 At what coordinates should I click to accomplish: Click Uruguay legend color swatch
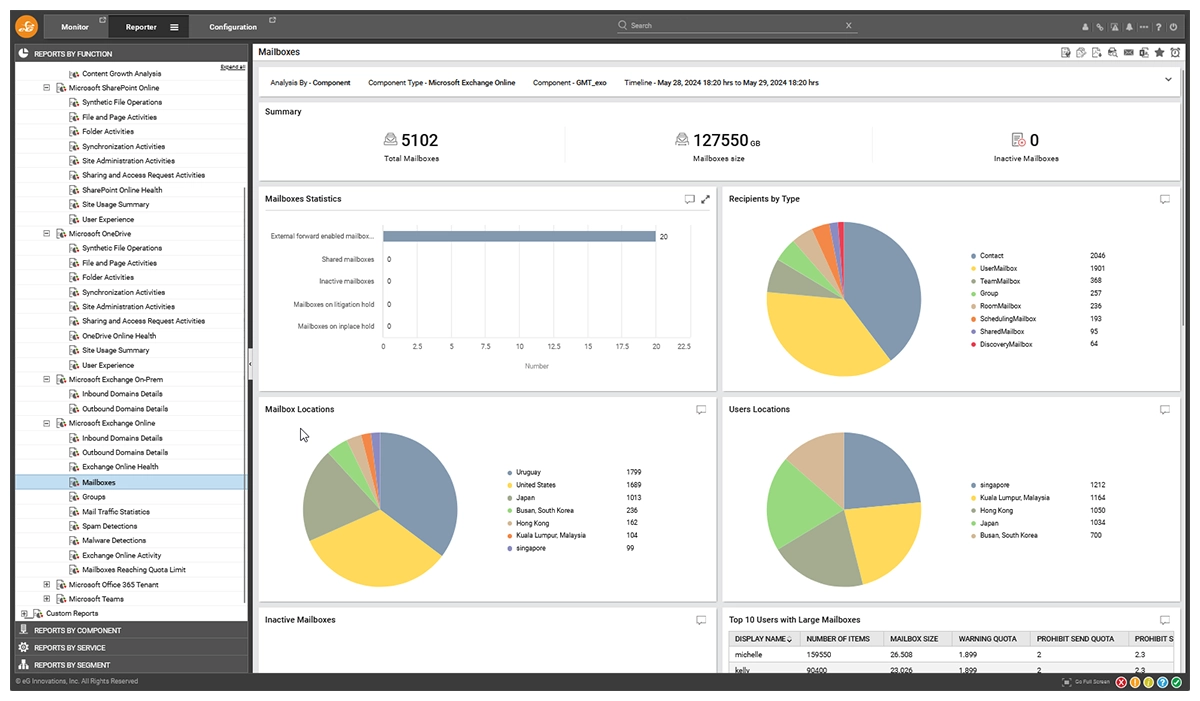pos(509,472)
